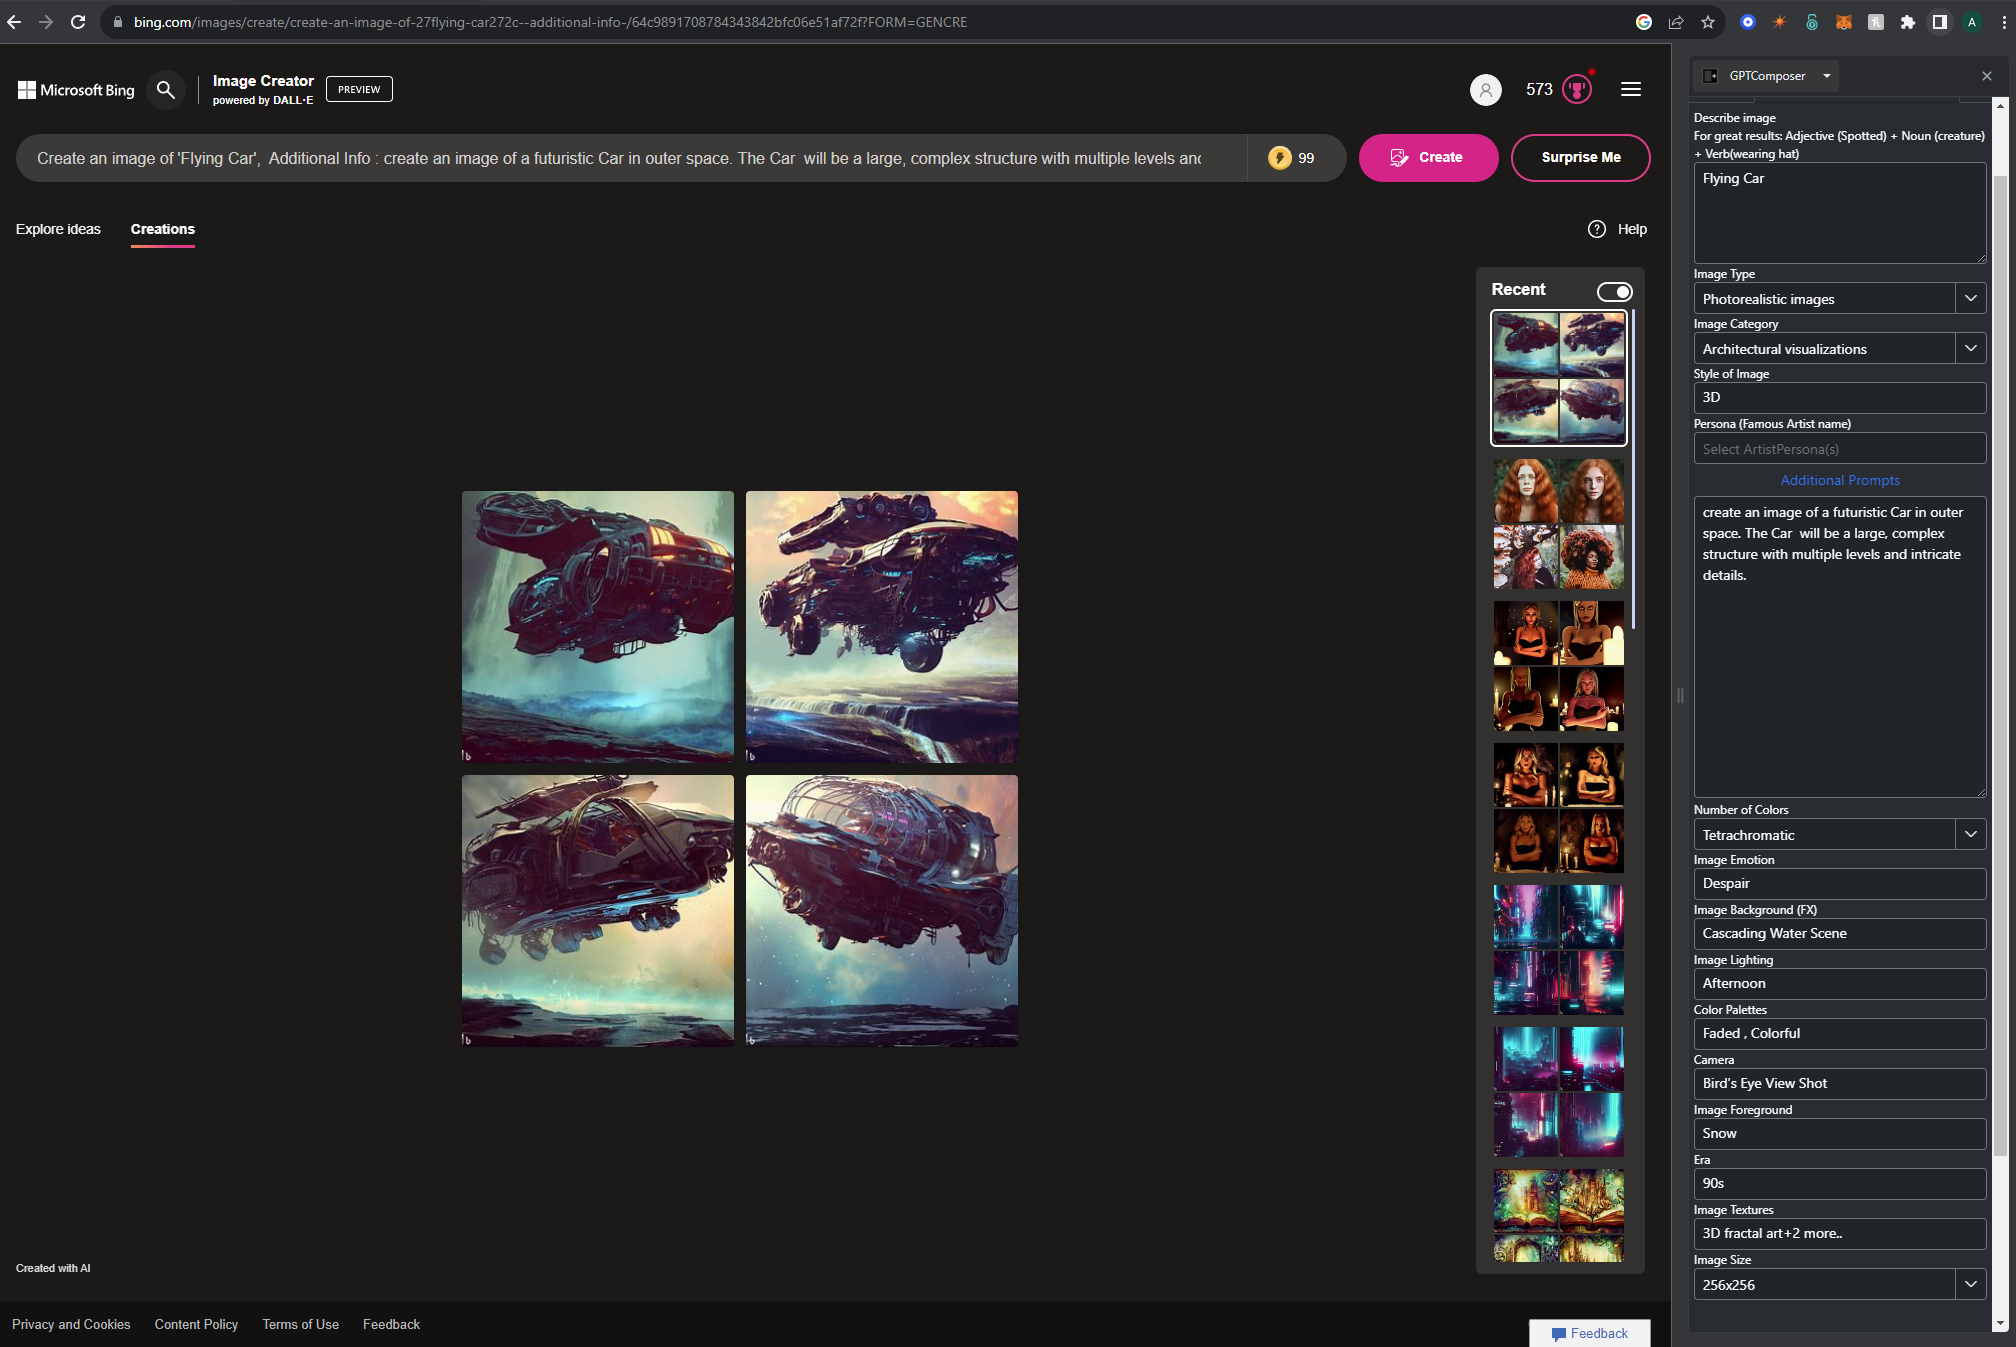Bookmark the page with the star icon

pyautogui.click(x=1708, y=22)
